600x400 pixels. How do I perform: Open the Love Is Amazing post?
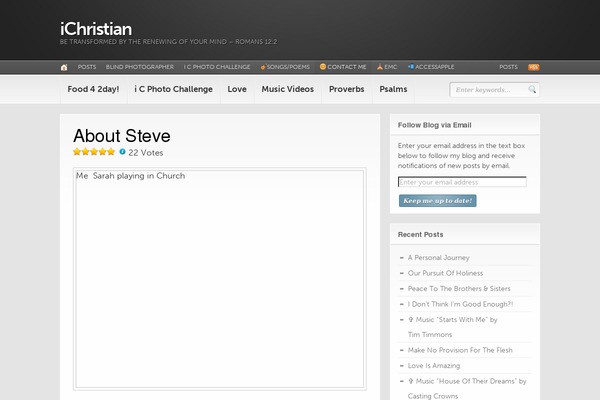(x=434, y=366)
